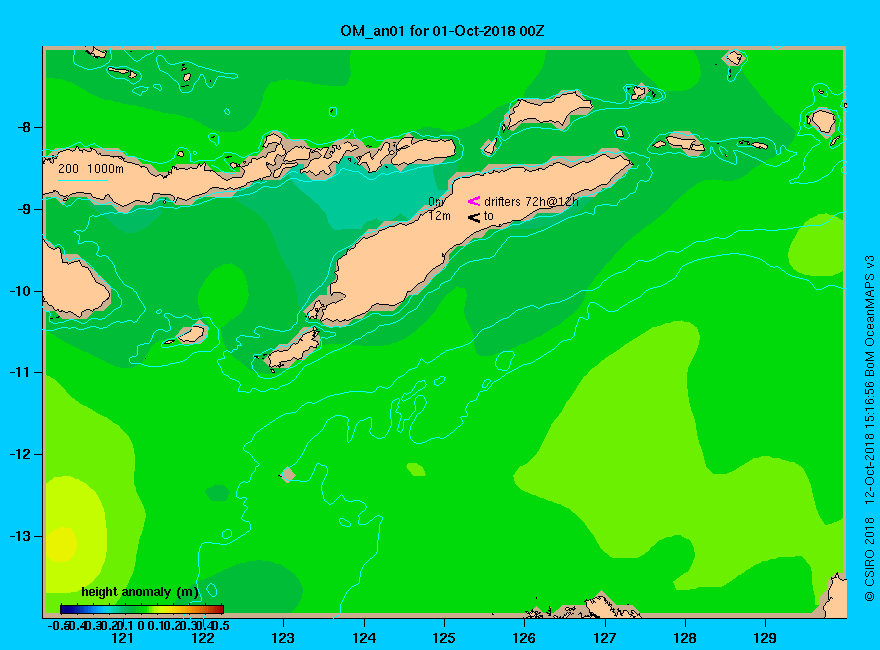Click the '126' longitude axis label

pyautogui.click(x=524, y=638)
